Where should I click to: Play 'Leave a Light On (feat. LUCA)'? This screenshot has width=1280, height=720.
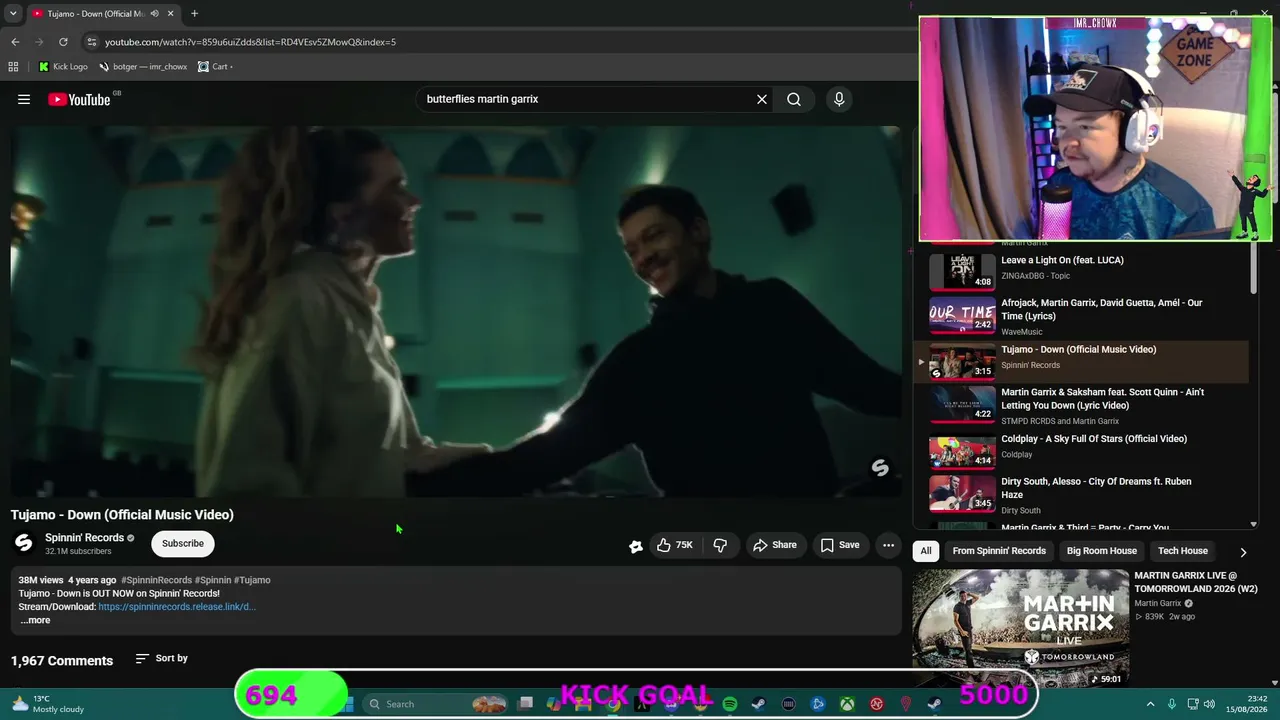(1062, 260)
